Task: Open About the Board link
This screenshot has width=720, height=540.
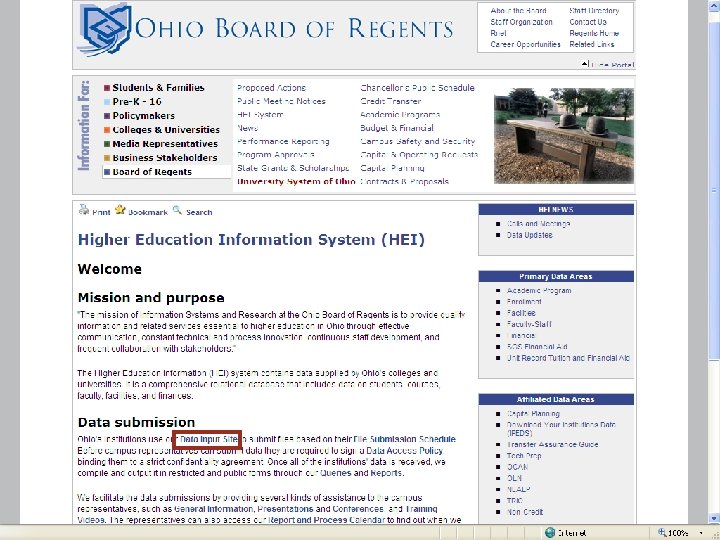Action: pyautogui.click(x=518, y=11)
